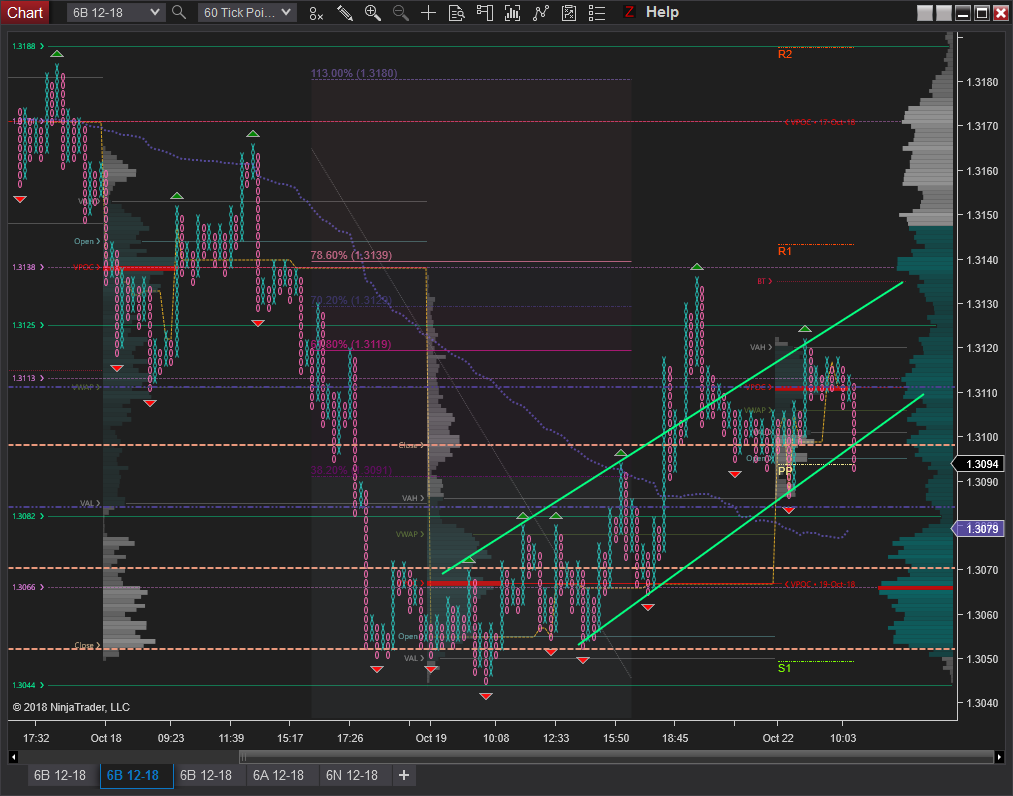Select the S1 pivot label
The width and height of the screenshot is (1013, 796).
coord(784,668)
